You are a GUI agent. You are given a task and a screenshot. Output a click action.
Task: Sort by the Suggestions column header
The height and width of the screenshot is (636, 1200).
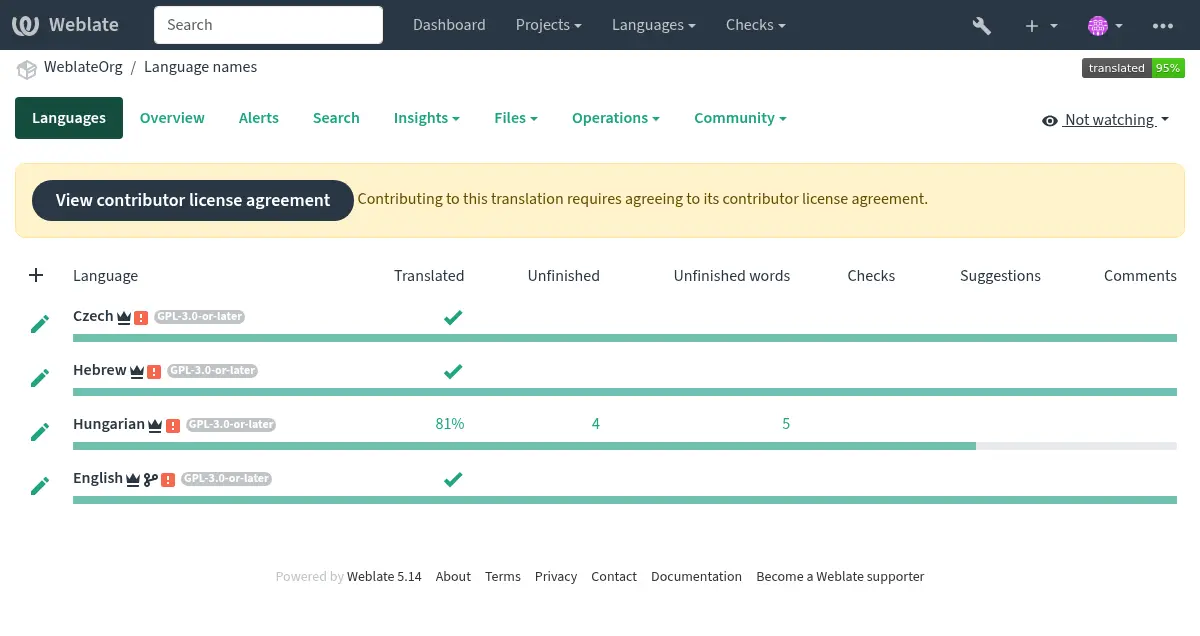tap(1000, 276)
